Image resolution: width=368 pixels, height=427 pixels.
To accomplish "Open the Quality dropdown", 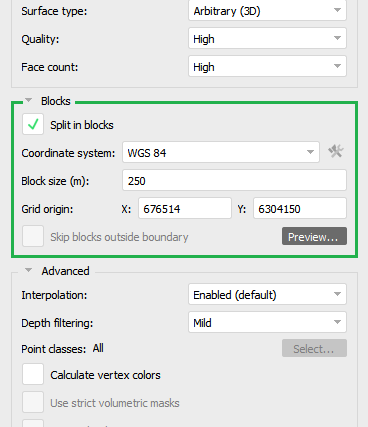I will click(x=267, y=39).
